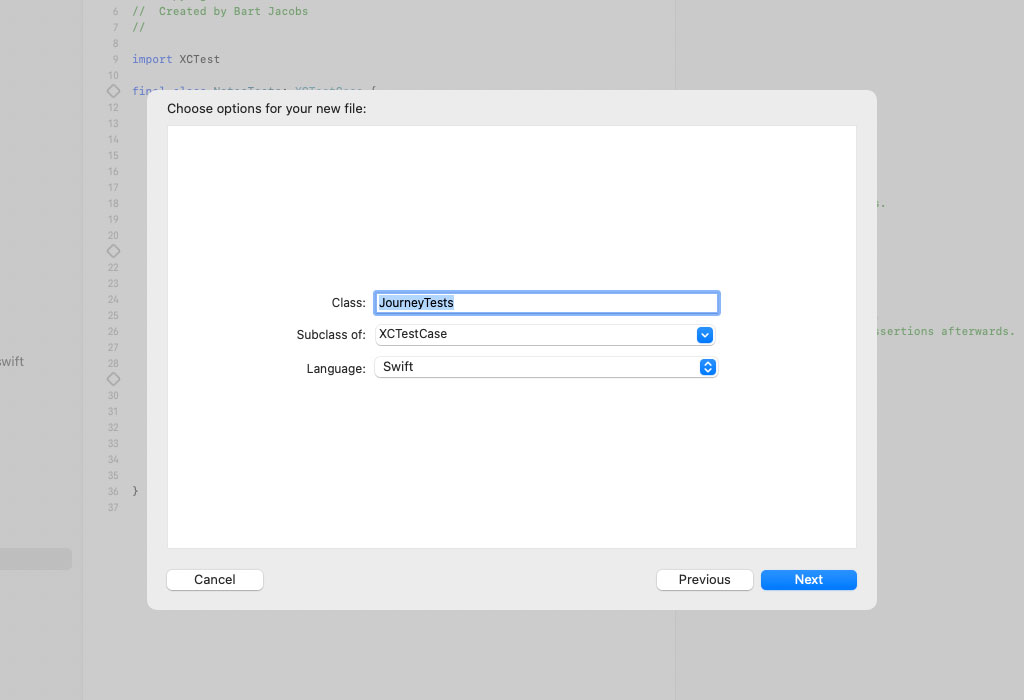Click the test diamond beside line 11
This screenshot has height=700, width=1024.
click(113, 91)
